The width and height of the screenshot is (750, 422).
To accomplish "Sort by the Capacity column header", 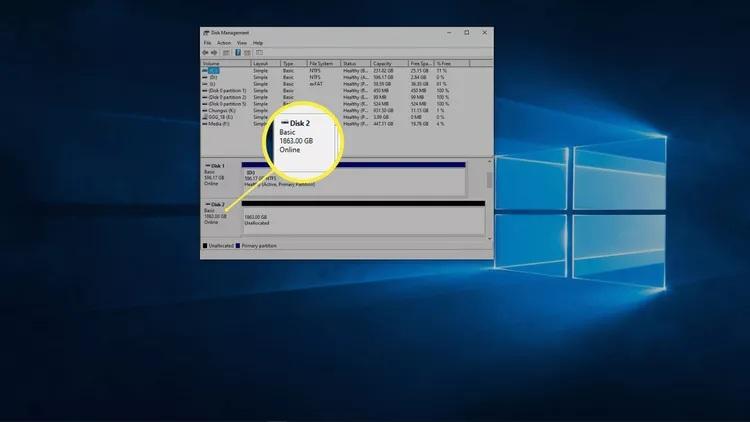I will (385, 63).
